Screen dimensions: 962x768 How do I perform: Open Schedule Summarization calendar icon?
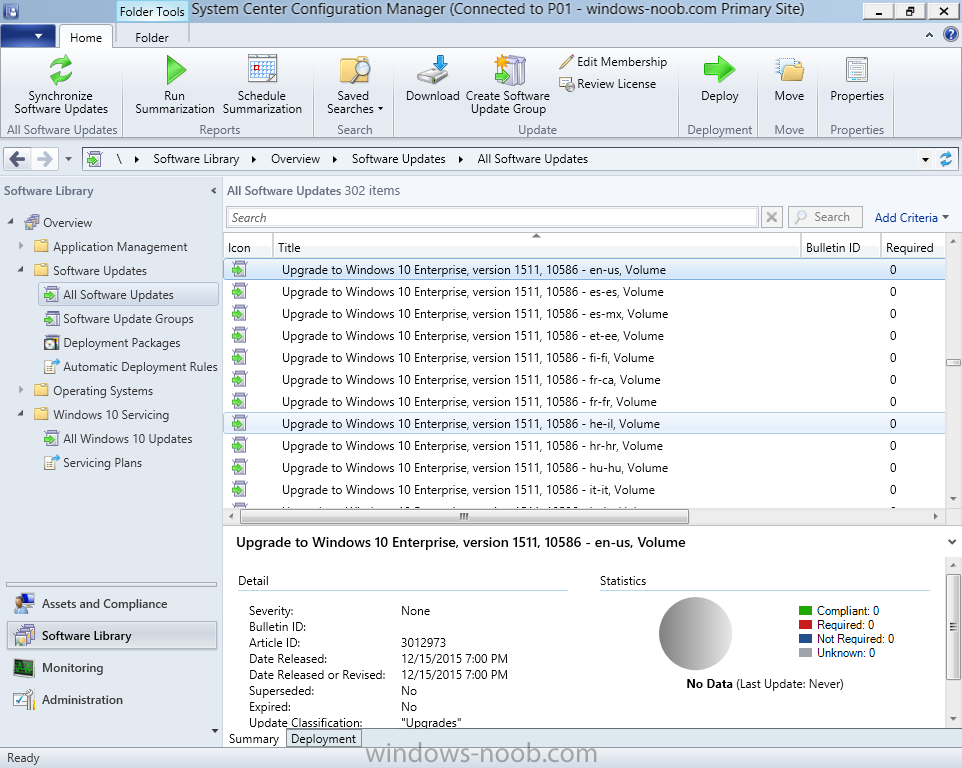[x=263, y=69]
